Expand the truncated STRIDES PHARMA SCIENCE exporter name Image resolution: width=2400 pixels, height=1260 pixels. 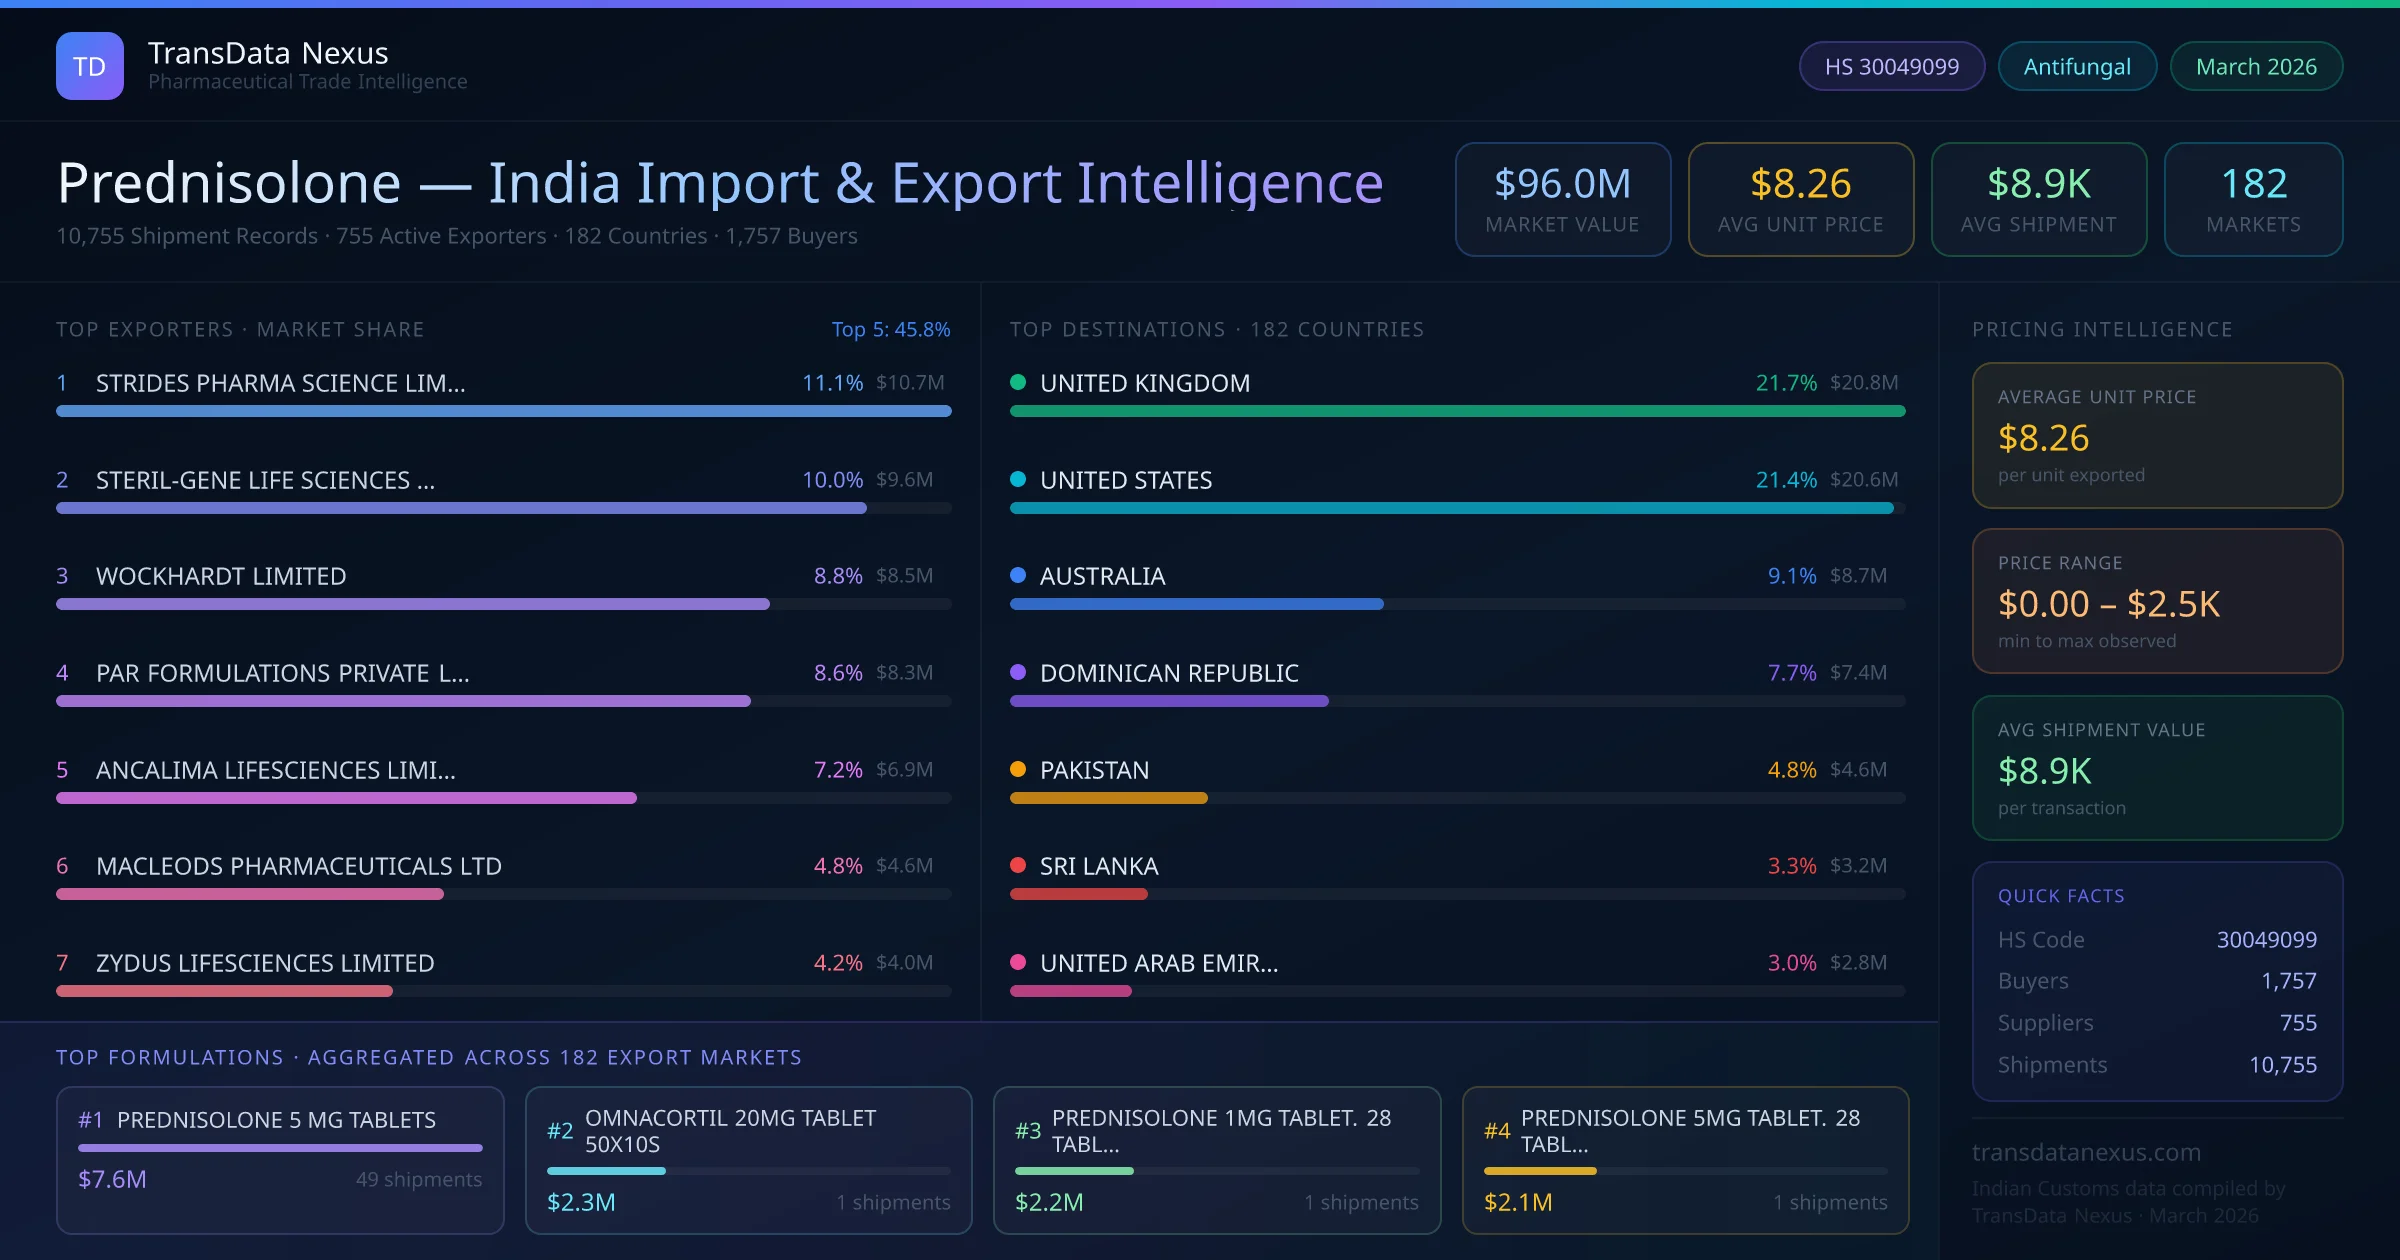(x=280, y=382)
